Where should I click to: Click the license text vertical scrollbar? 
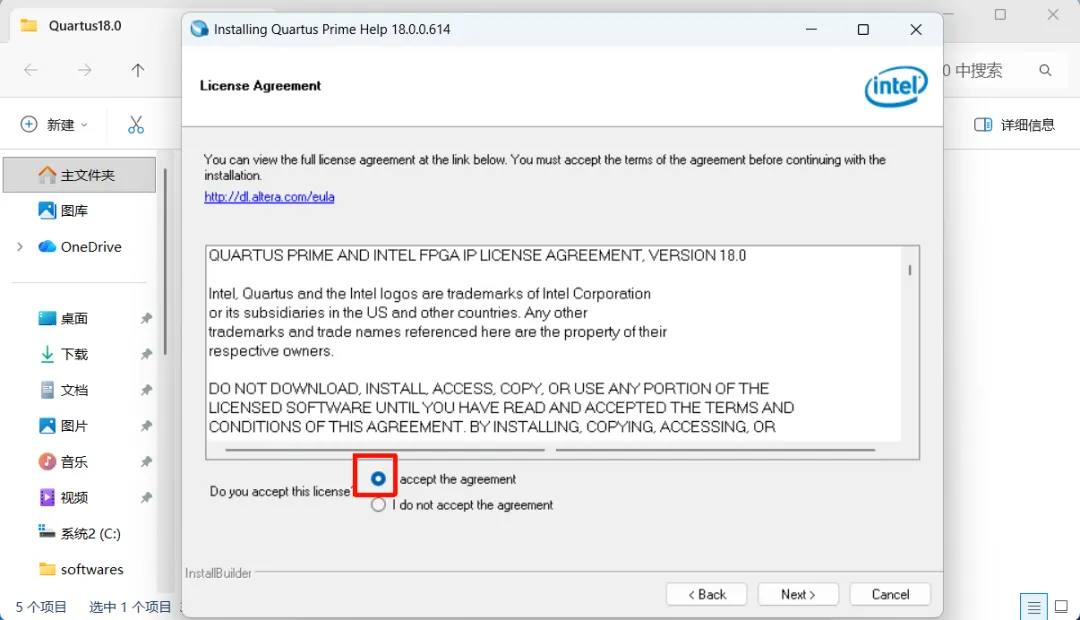coord(910,271)
